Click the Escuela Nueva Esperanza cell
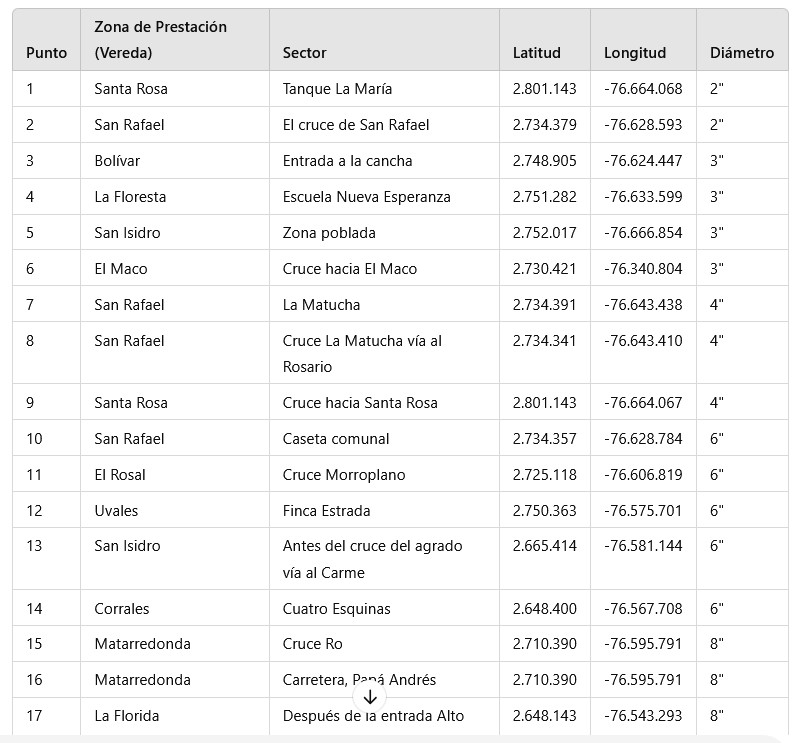Image resolution: width=812 pixels, height=743 pixels. [x=367, y=197]
